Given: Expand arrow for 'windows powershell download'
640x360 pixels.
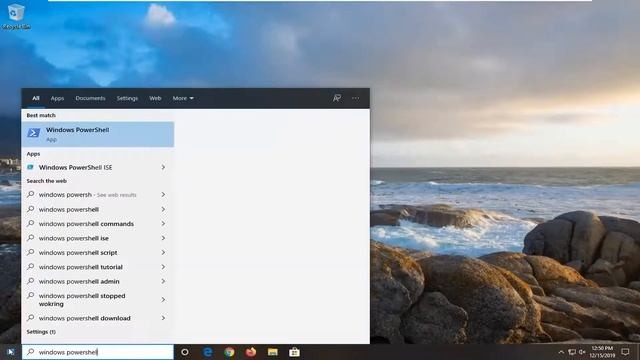Looking at the screenshot, I should [163, 318].
